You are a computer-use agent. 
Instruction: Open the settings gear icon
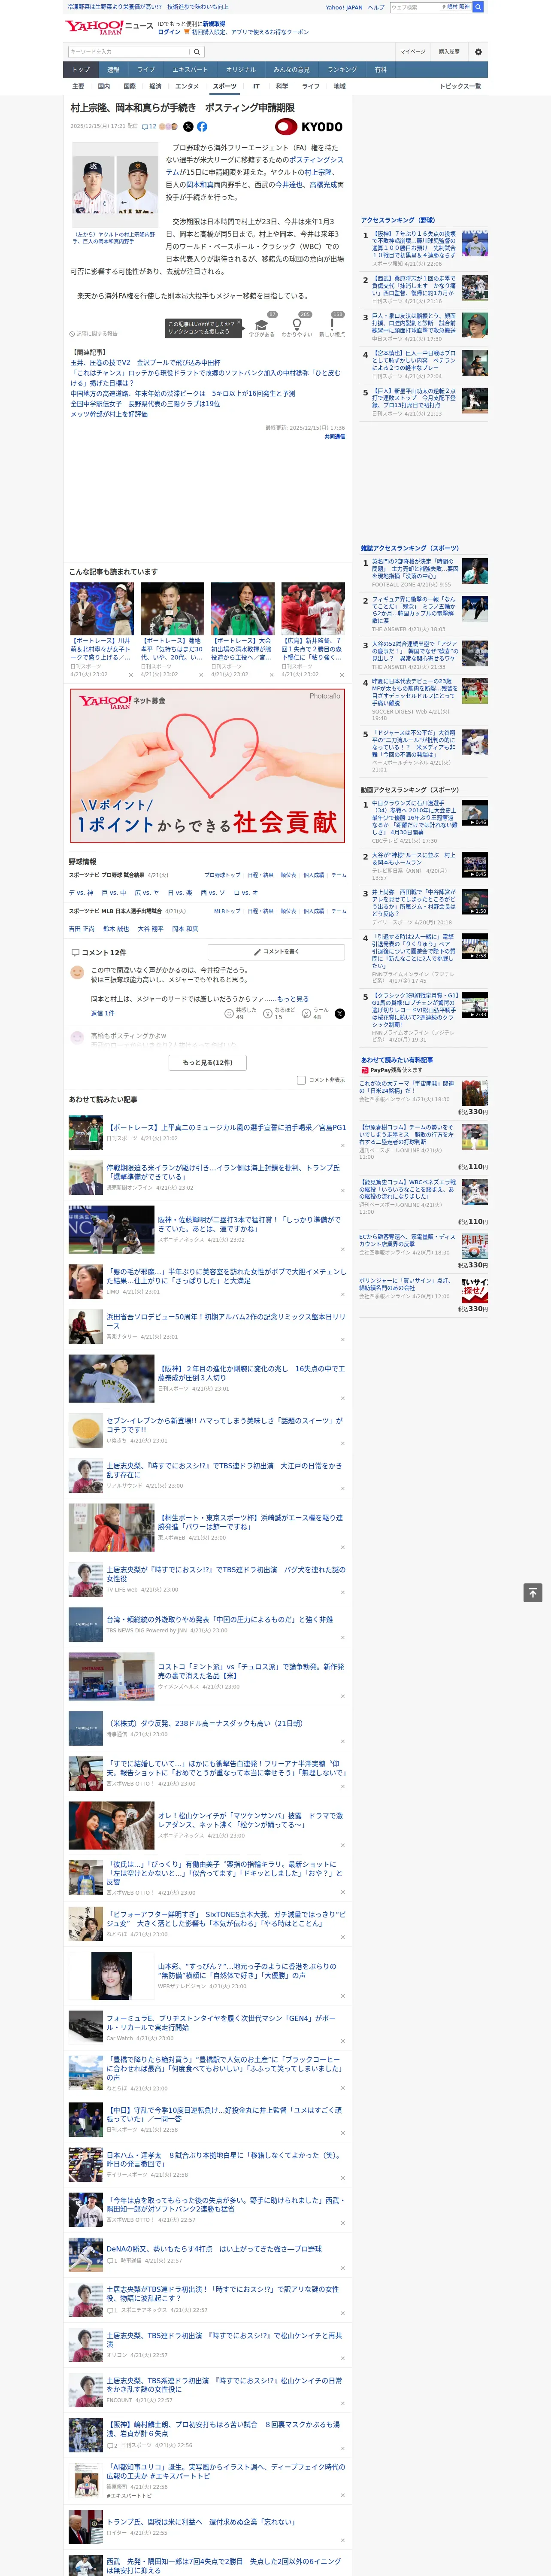pos(478,52)
